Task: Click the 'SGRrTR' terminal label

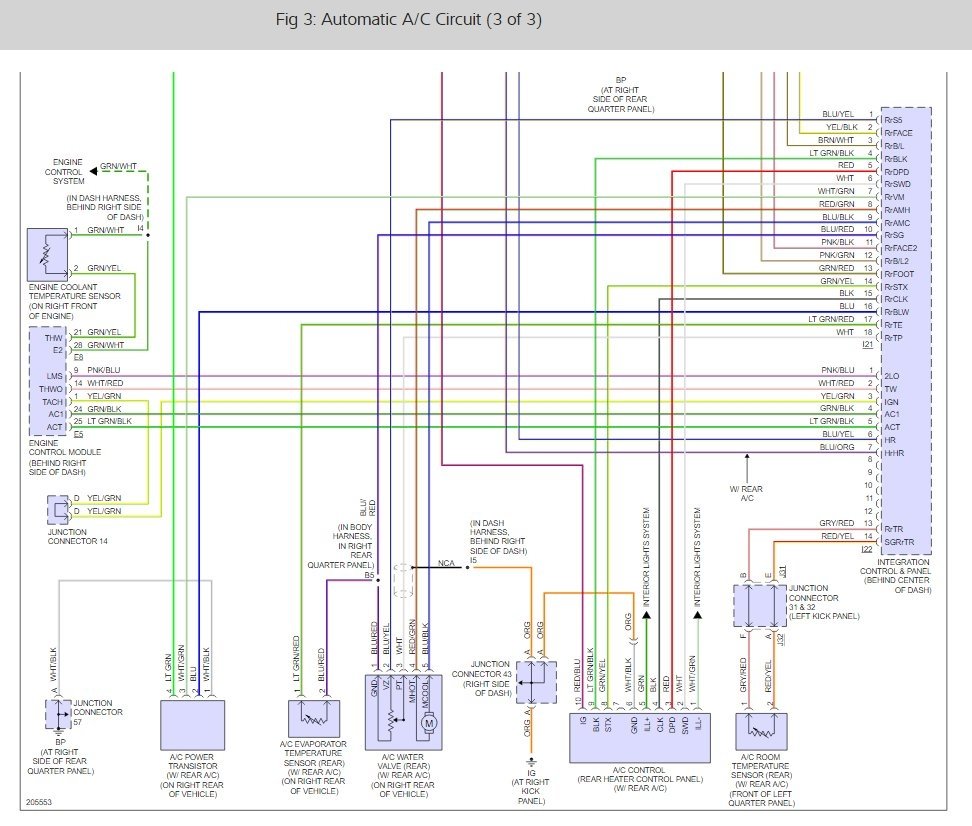Action: click(x=899, y=542)
